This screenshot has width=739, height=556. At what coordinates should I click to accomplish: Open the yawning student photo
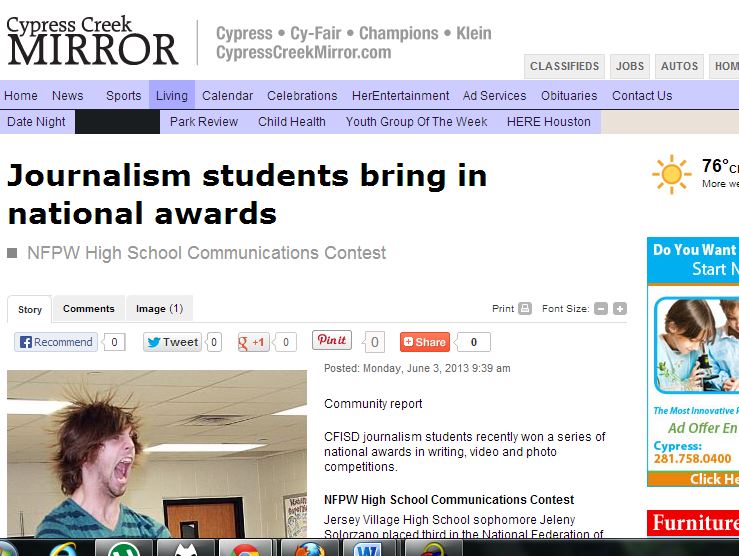(157, 454)
